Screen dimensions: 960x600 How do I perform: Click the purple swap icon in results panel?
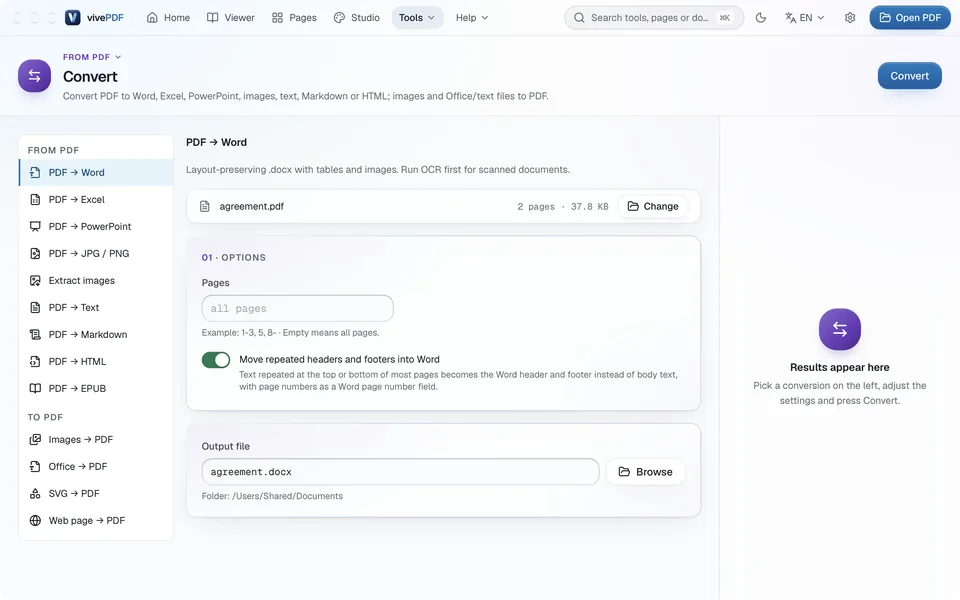pos(839,329)
